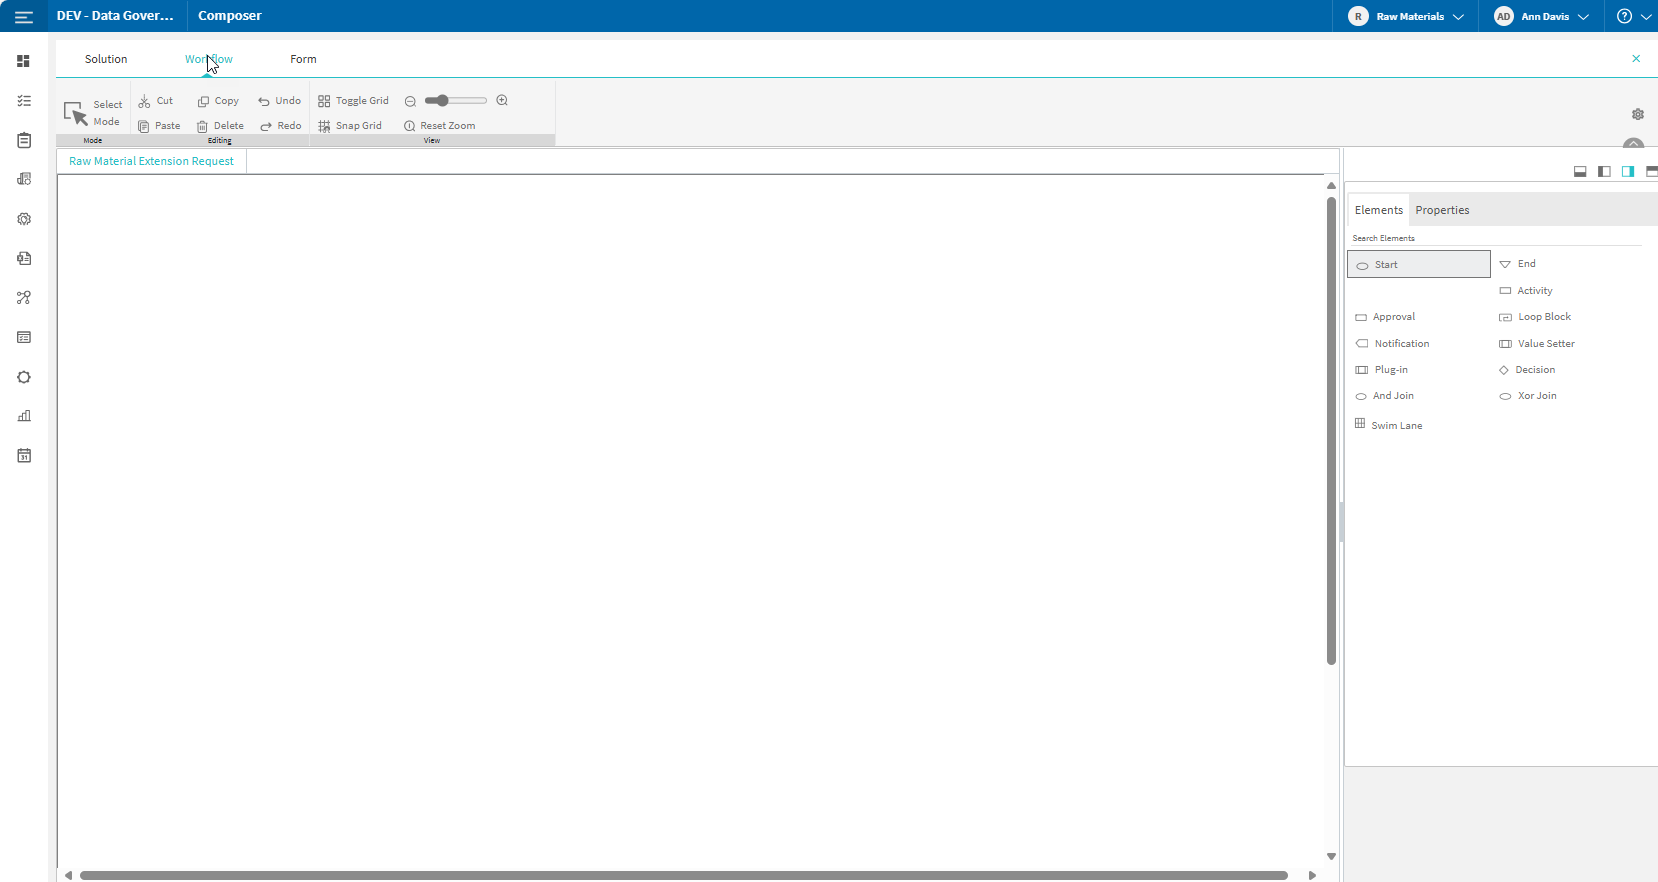Image resolution: width=1658 pixels, height=882 pixels.
Task: Click the Composer title in header
Action: [230, 16]
